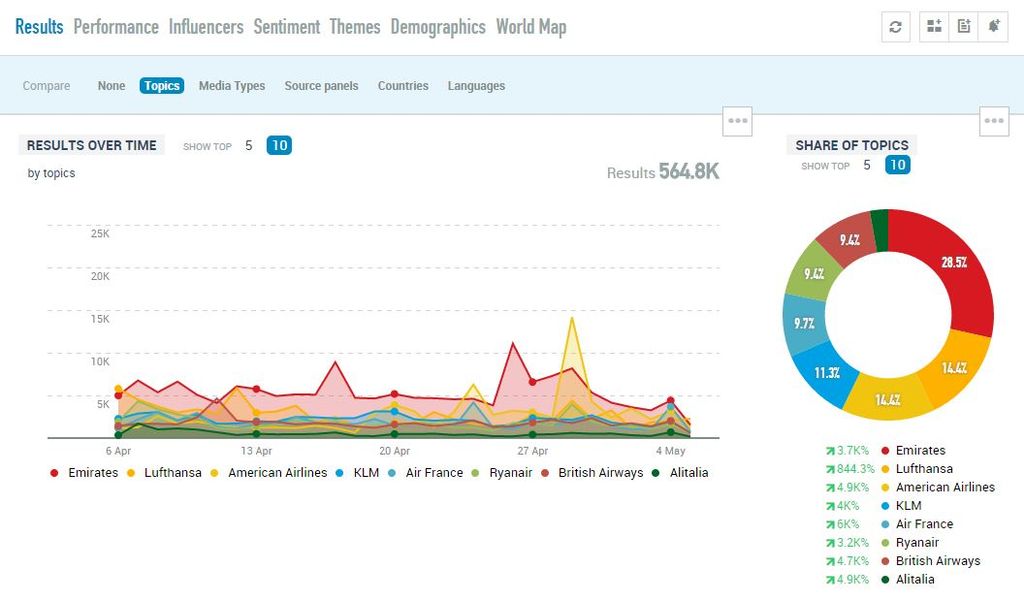
Task: Click the refresh results icon
Action: coord(895,27)
